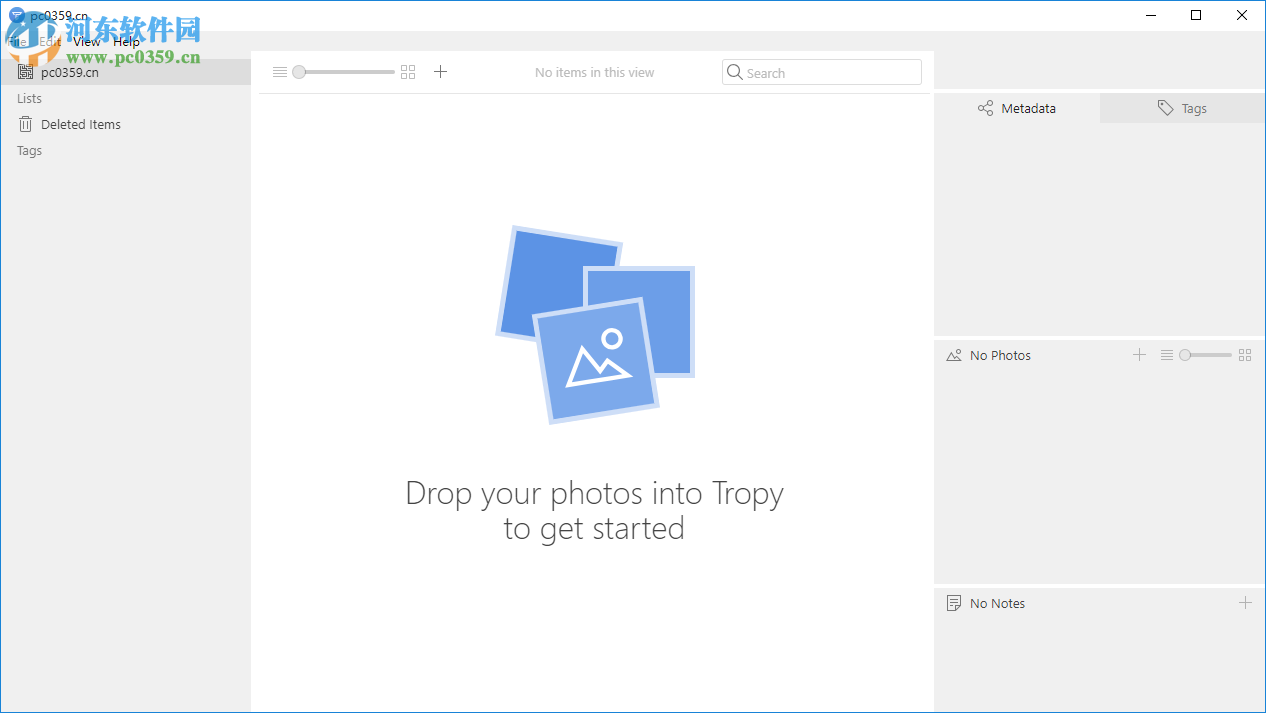The height and width of the screenshot is (713, 1266).
Task: Switch item view to grid layout
Action: pos(407,71)
